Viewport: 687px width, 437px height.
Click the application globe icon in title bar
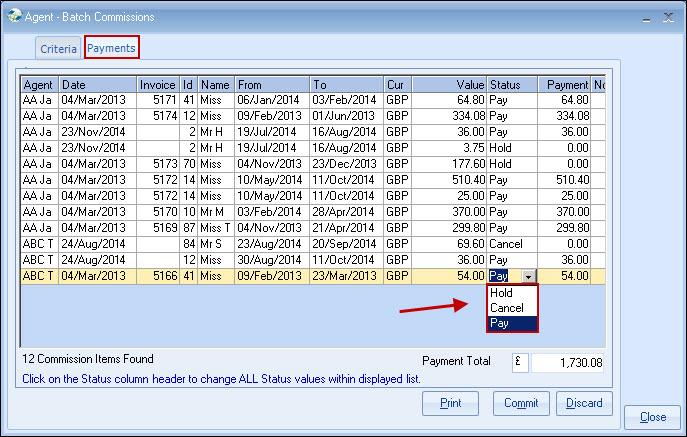[14, 16]
